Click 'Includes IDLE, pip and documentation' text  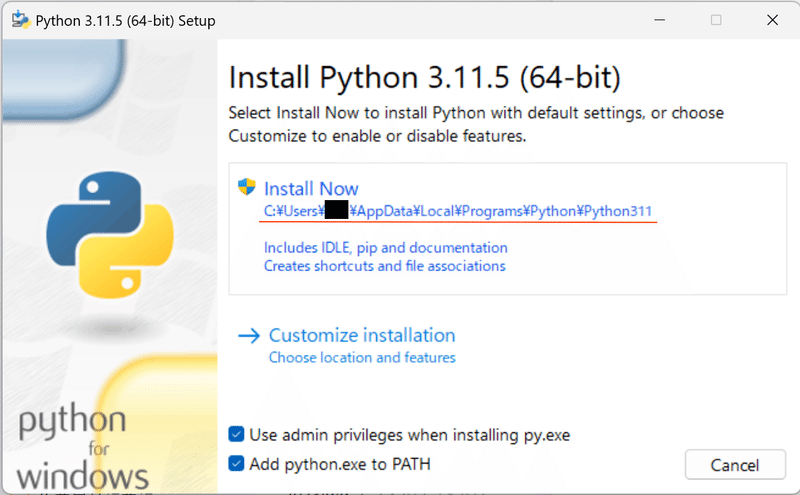tap(386, 248)
